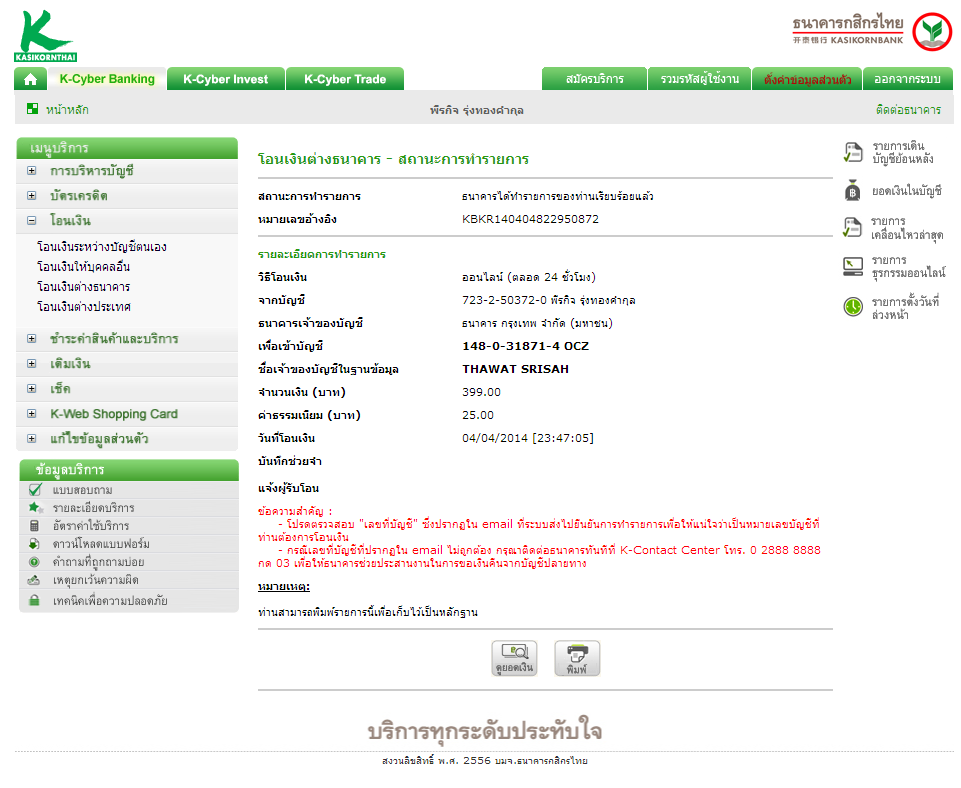
Task: Click reference number KBKR140404822950872
Action: [x=530, y=219]
